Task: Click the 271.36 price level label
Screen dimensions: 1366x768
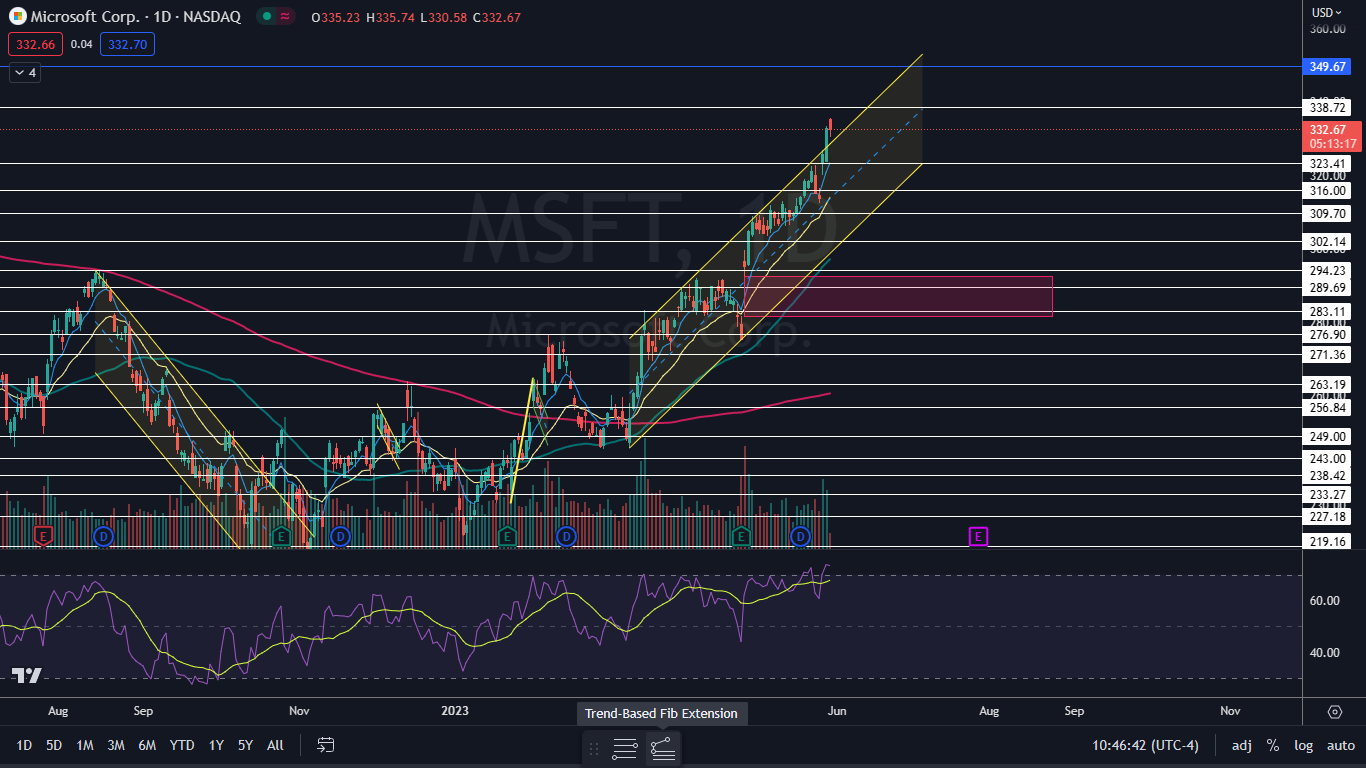Action: click(1328, 355)
